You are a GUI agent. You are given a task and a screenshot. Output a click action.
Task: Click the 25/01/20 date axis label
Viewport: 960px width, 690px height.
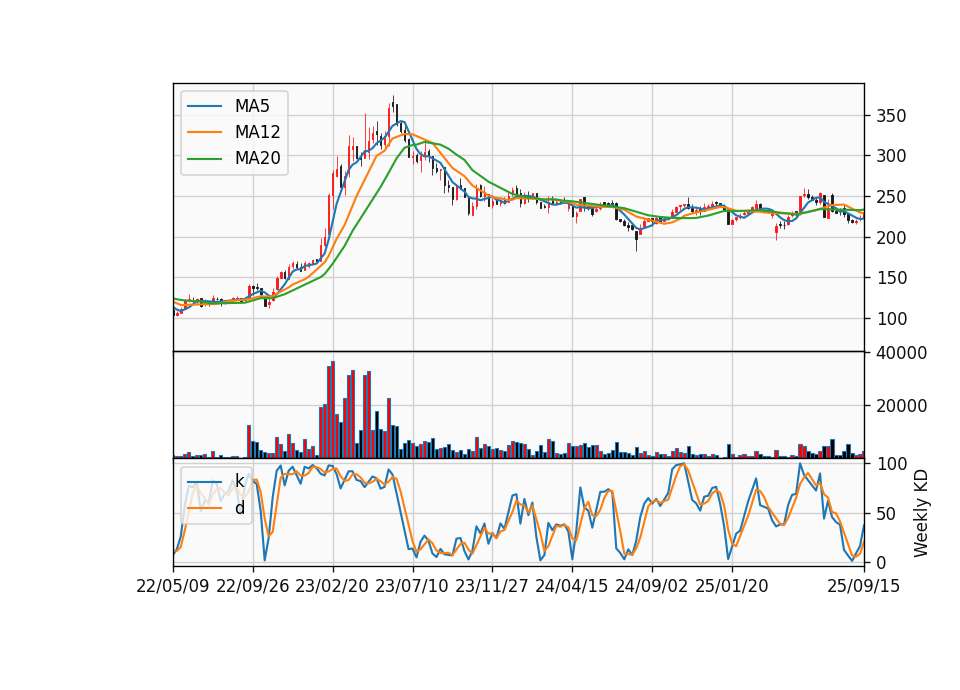732,586
